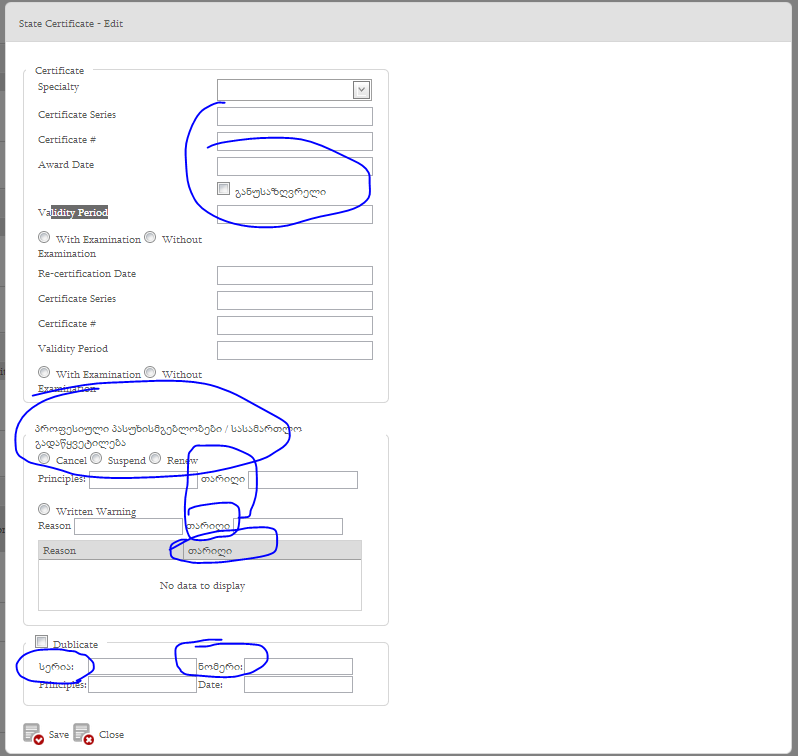Enable the Dublicate checkbox
The image size is (798, 756).
pyautogui.click(x=42, y=642)
